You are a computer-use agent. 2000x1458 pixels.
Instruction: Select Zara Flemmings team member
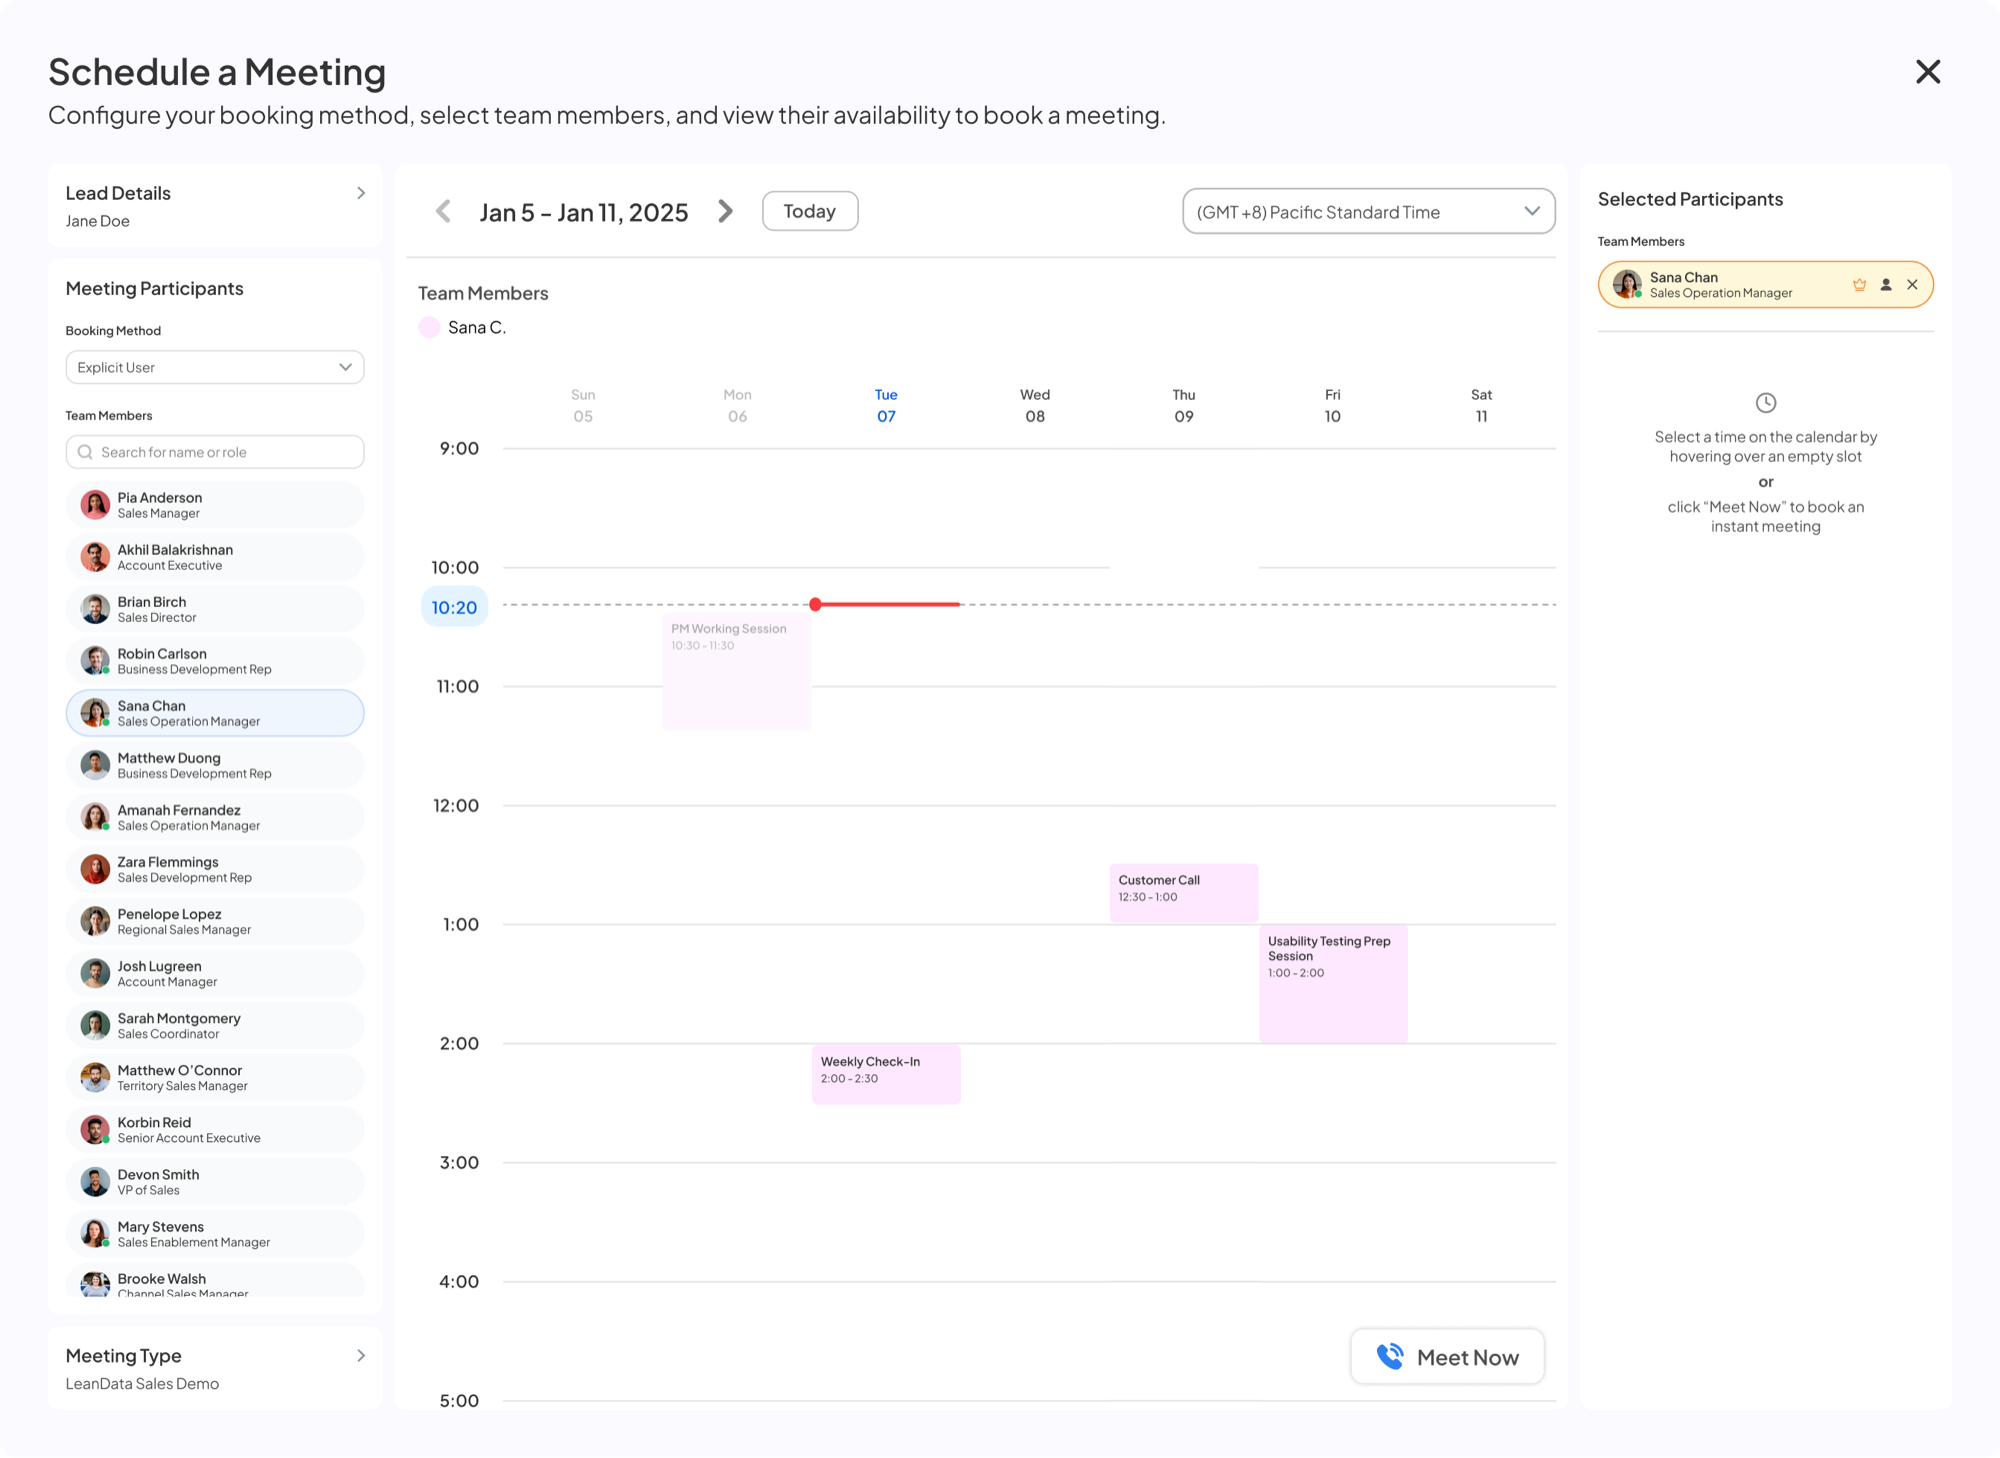coord(215,869)
